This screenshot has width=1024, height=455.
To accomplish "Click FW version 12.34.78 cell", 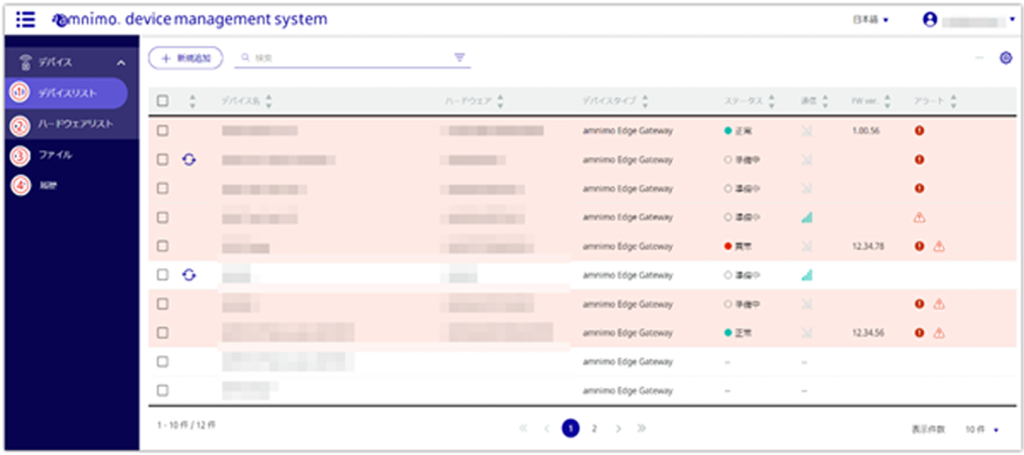I will pos(868,246).
